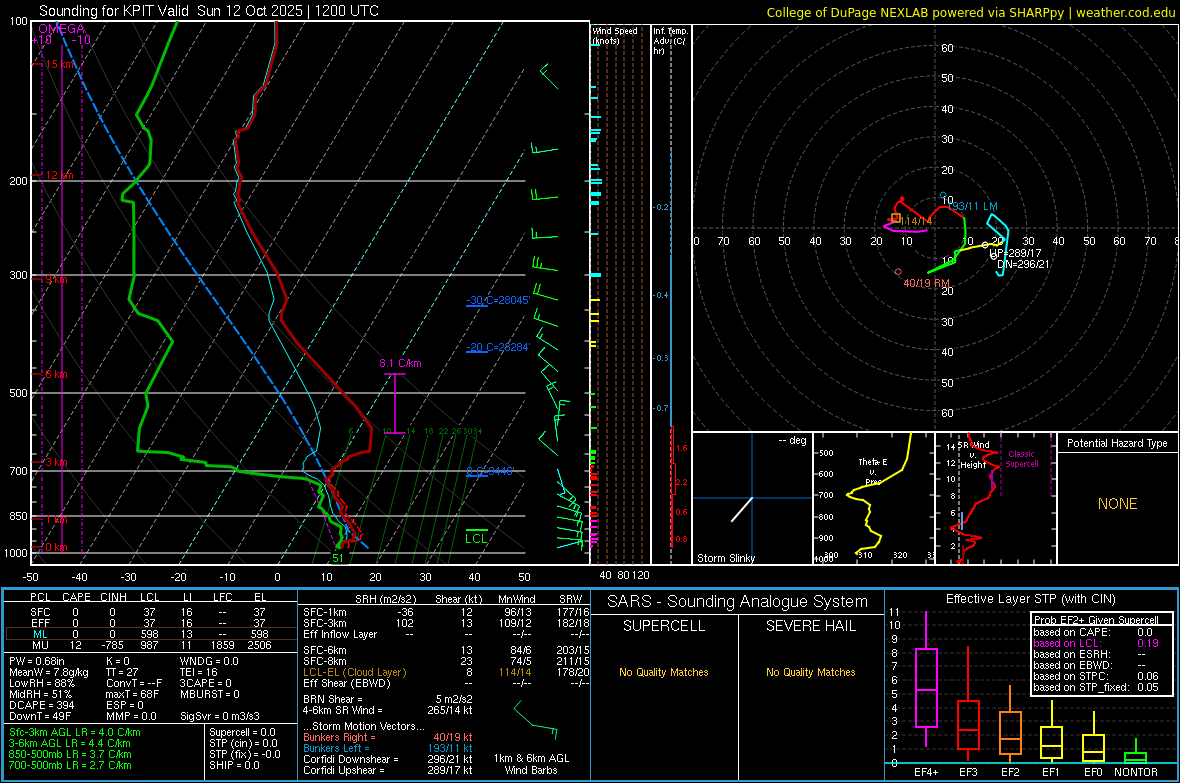This screenshot has height=783, width=1180.
Task: Click the SR Wind v. Height label
Action: click(x=973, y=455)
